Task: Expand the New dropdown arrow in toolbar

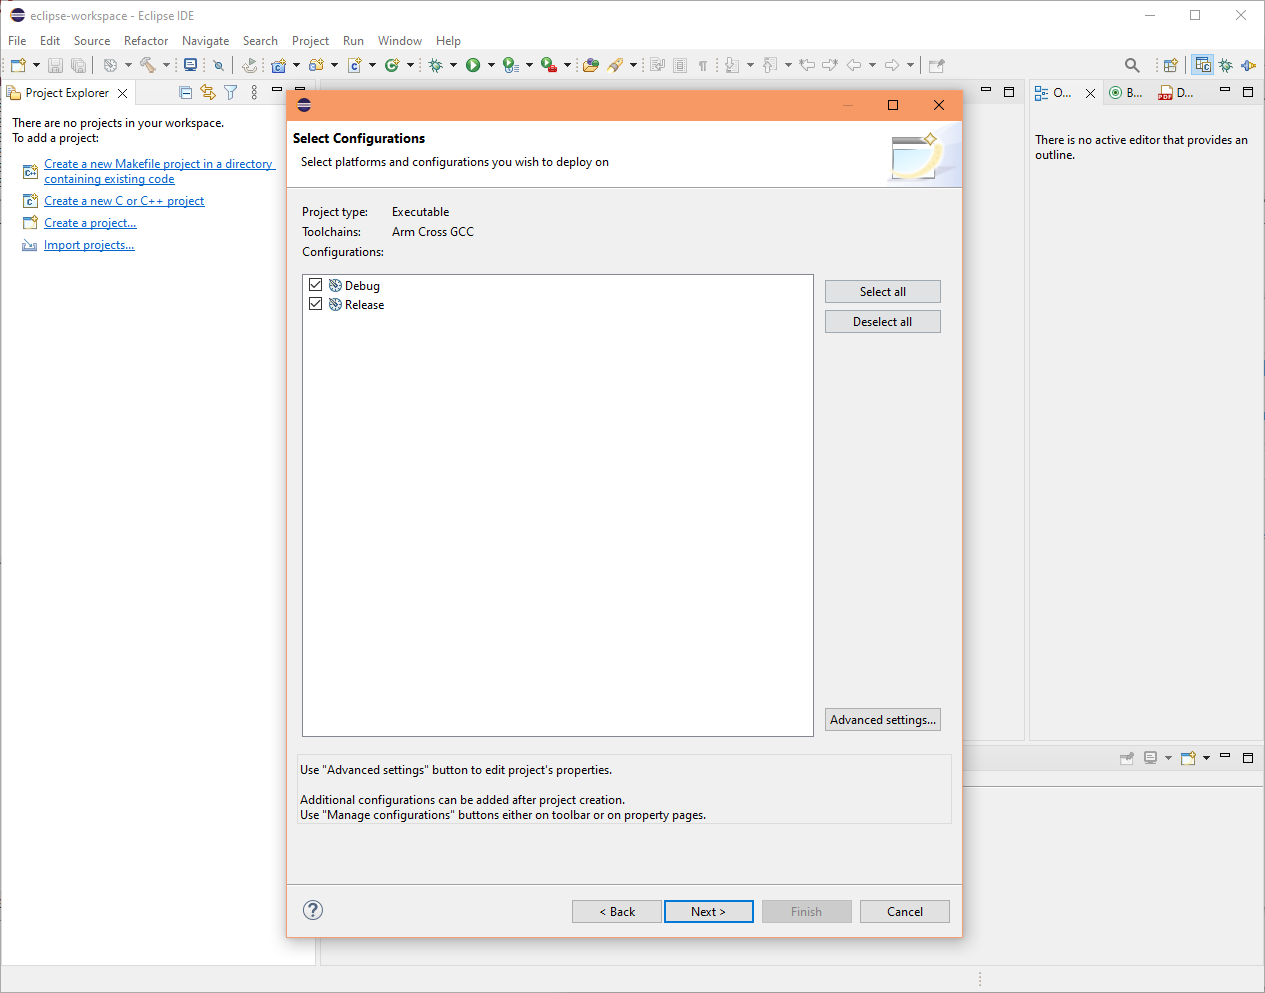Action: (37, 65)
